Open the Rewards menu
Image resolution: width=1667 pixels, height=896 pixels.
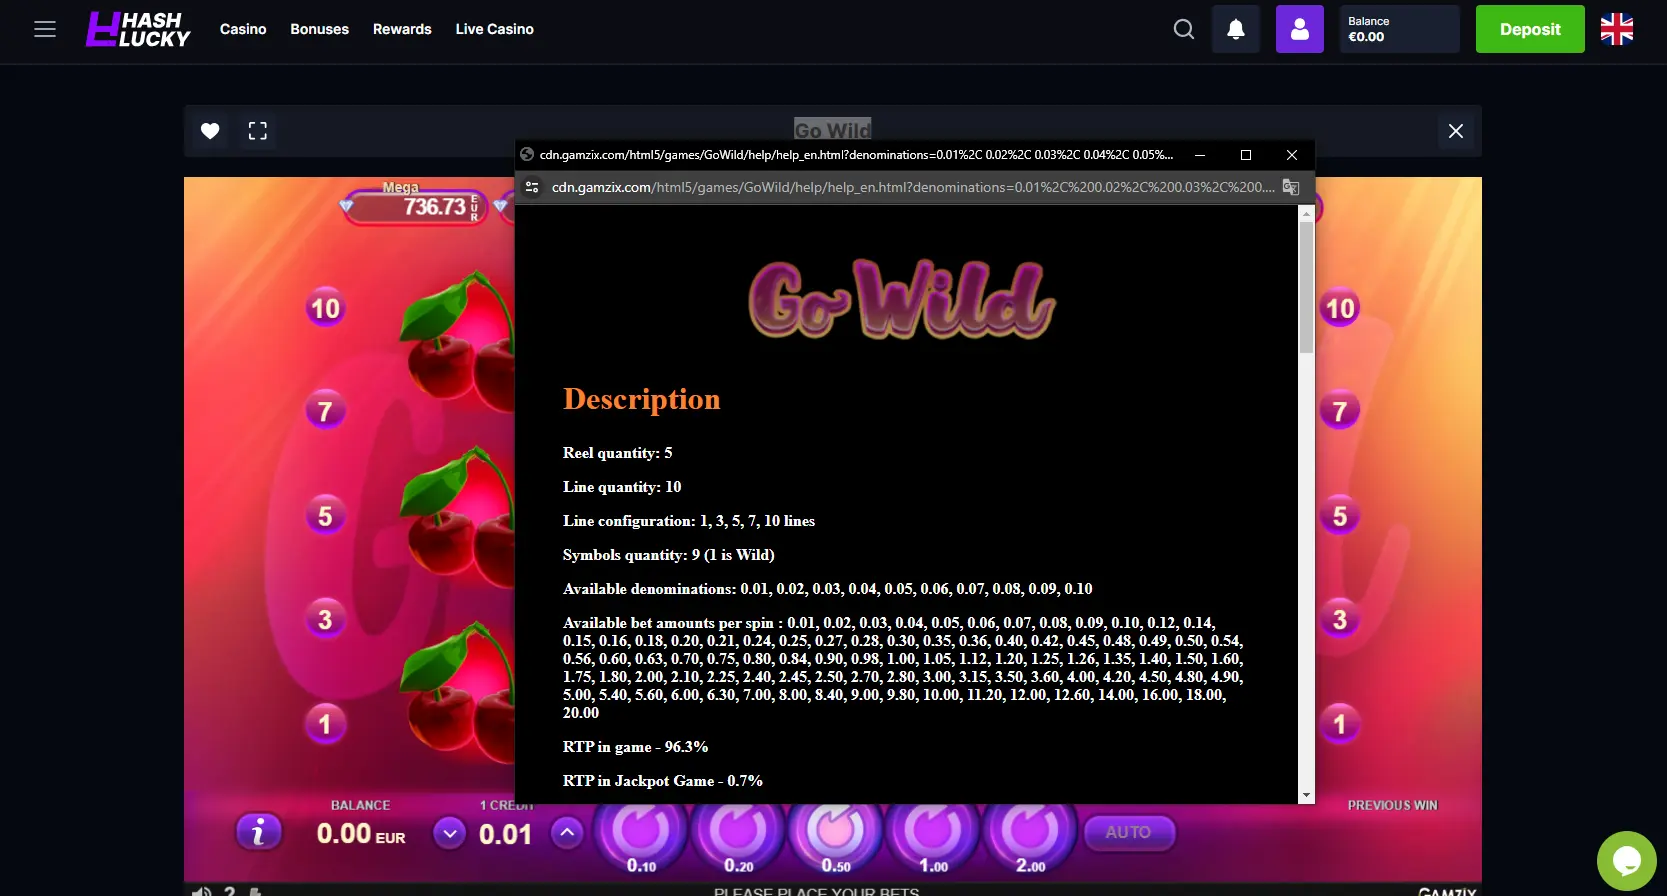pyautogui.click(x=402, y=29)
